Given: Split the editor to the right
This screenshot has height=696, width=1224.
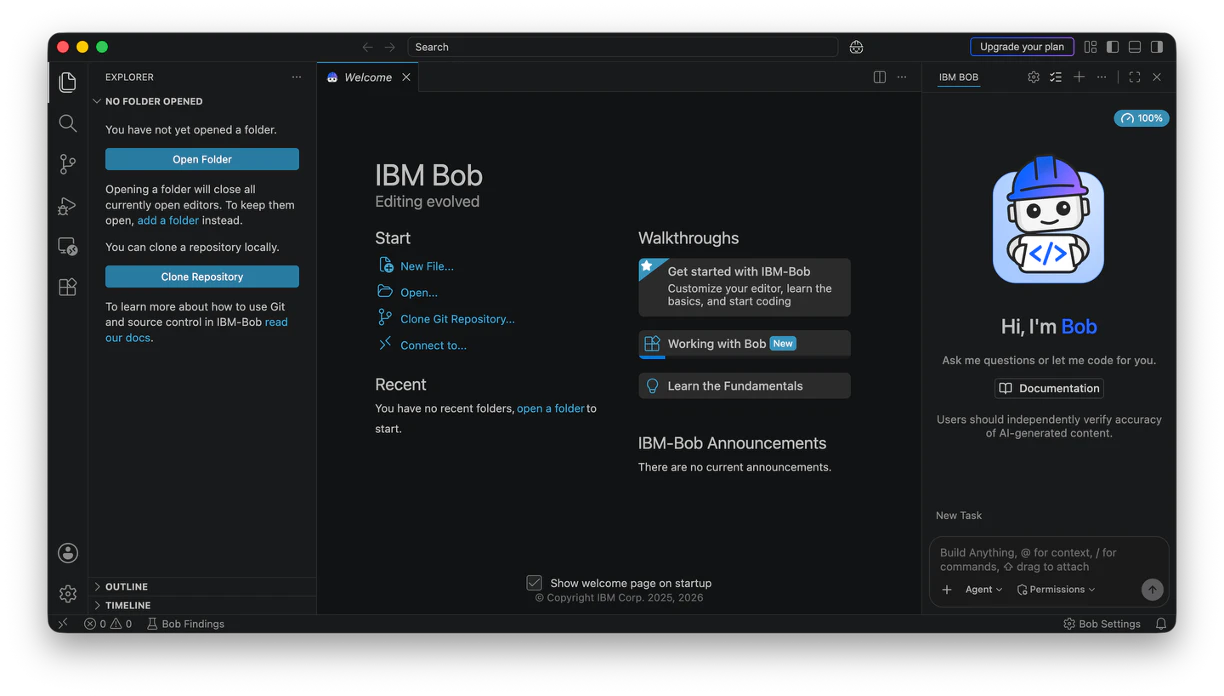Looking at the screenshot, I should coord(880,77).
